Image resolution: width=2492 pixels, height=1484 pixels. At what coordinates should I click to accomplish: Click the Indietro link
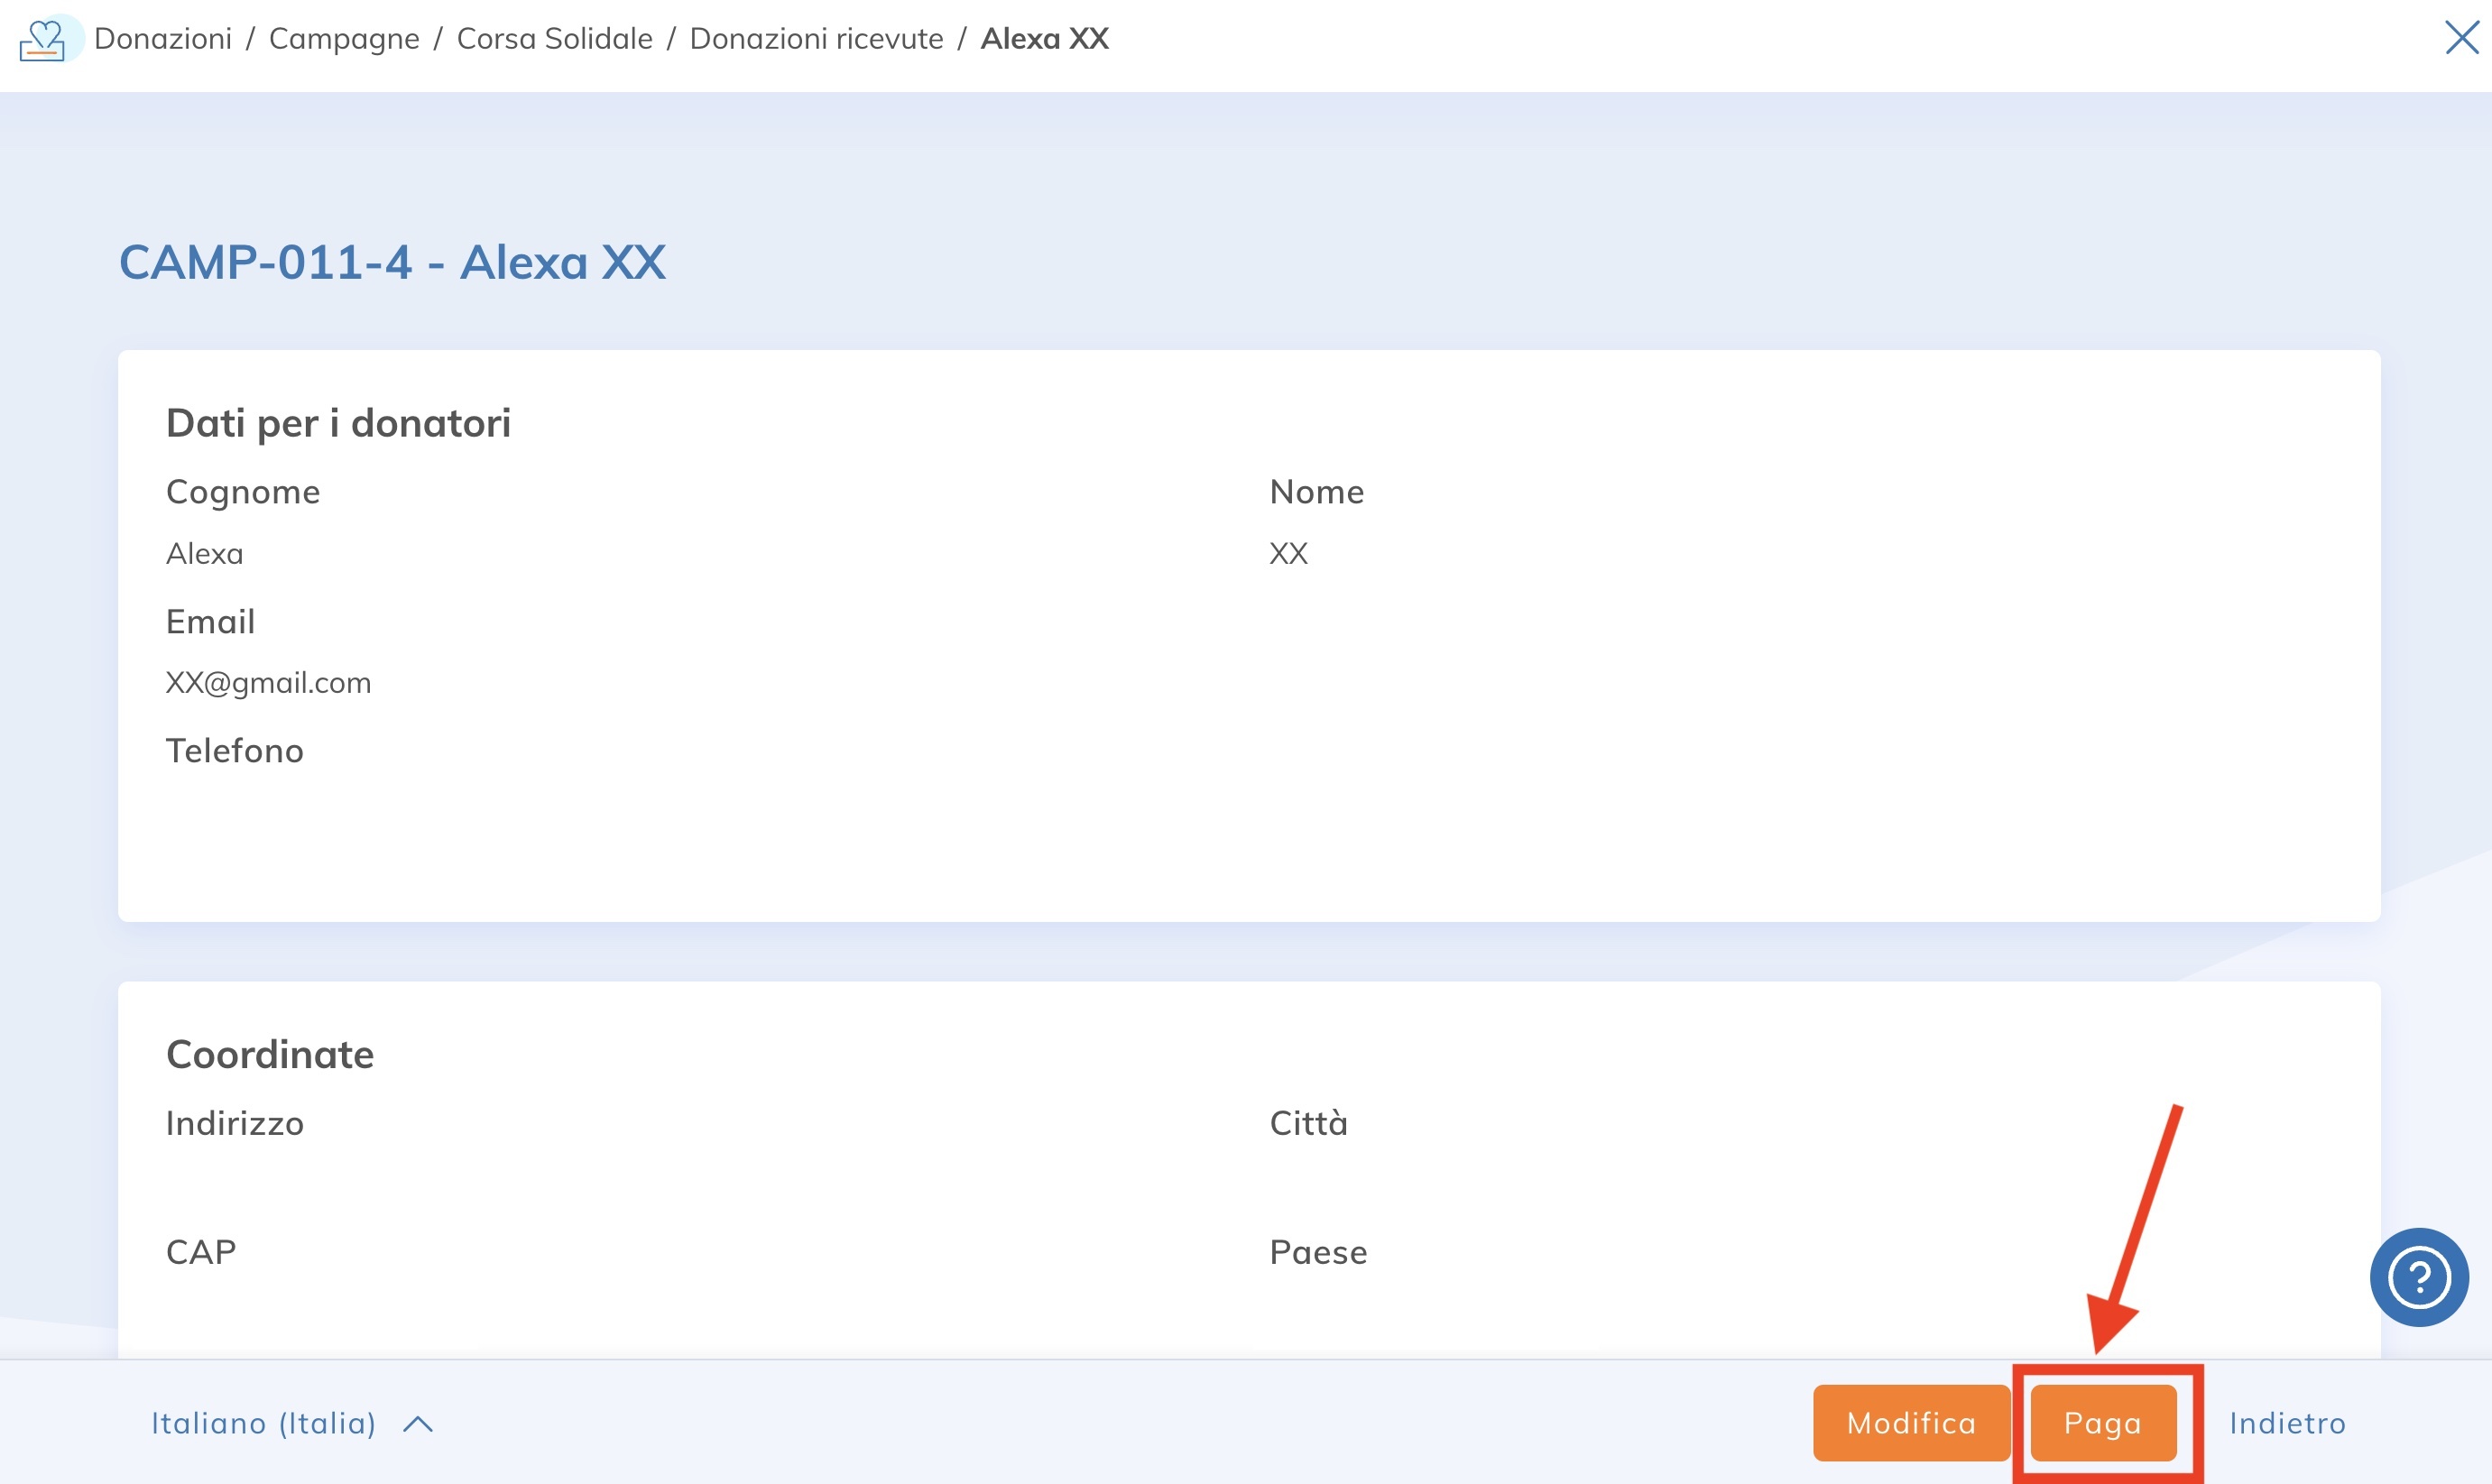(2287, 1423)
